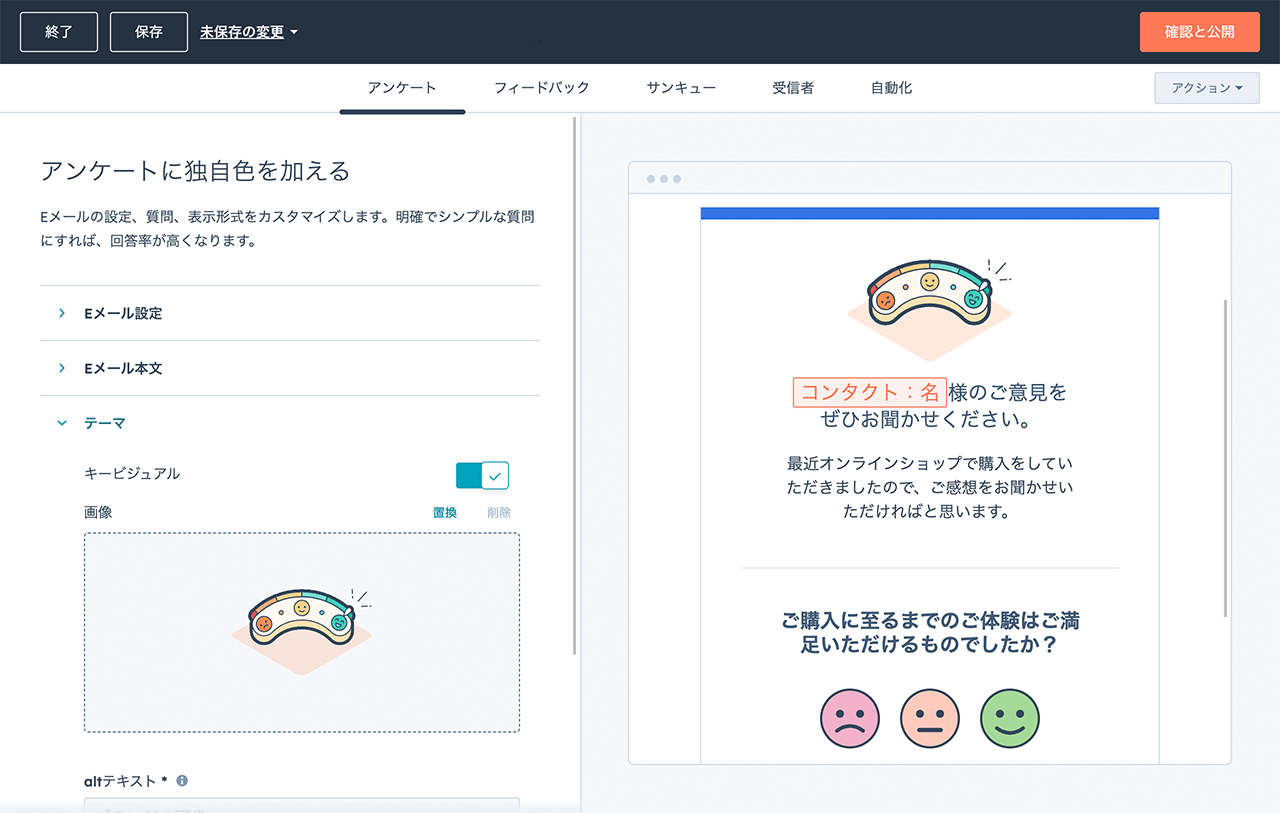This screenshot has width=1280, height=813.
Task: Click the 確認と公開 button
Action: pyautogui.click(x=1199, y=32)
